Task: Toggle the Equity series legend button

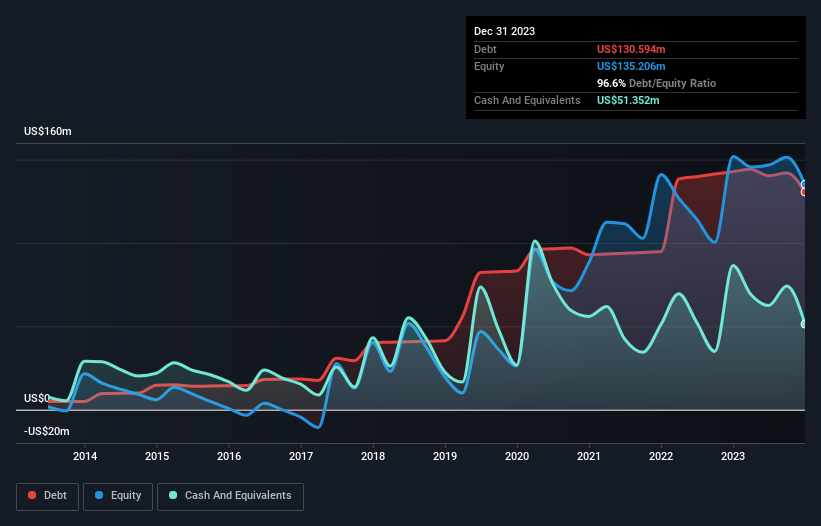Action: tap(118, 496)
